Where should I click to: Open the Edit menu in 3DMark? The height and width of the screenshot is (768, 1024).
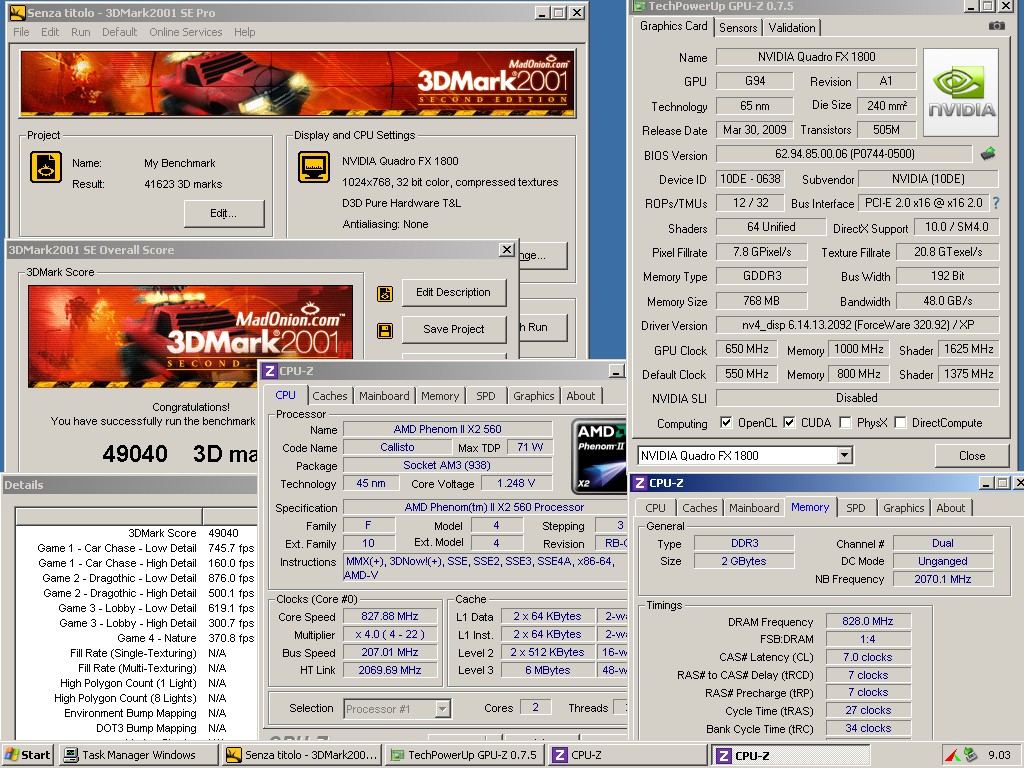click(50, 32)
